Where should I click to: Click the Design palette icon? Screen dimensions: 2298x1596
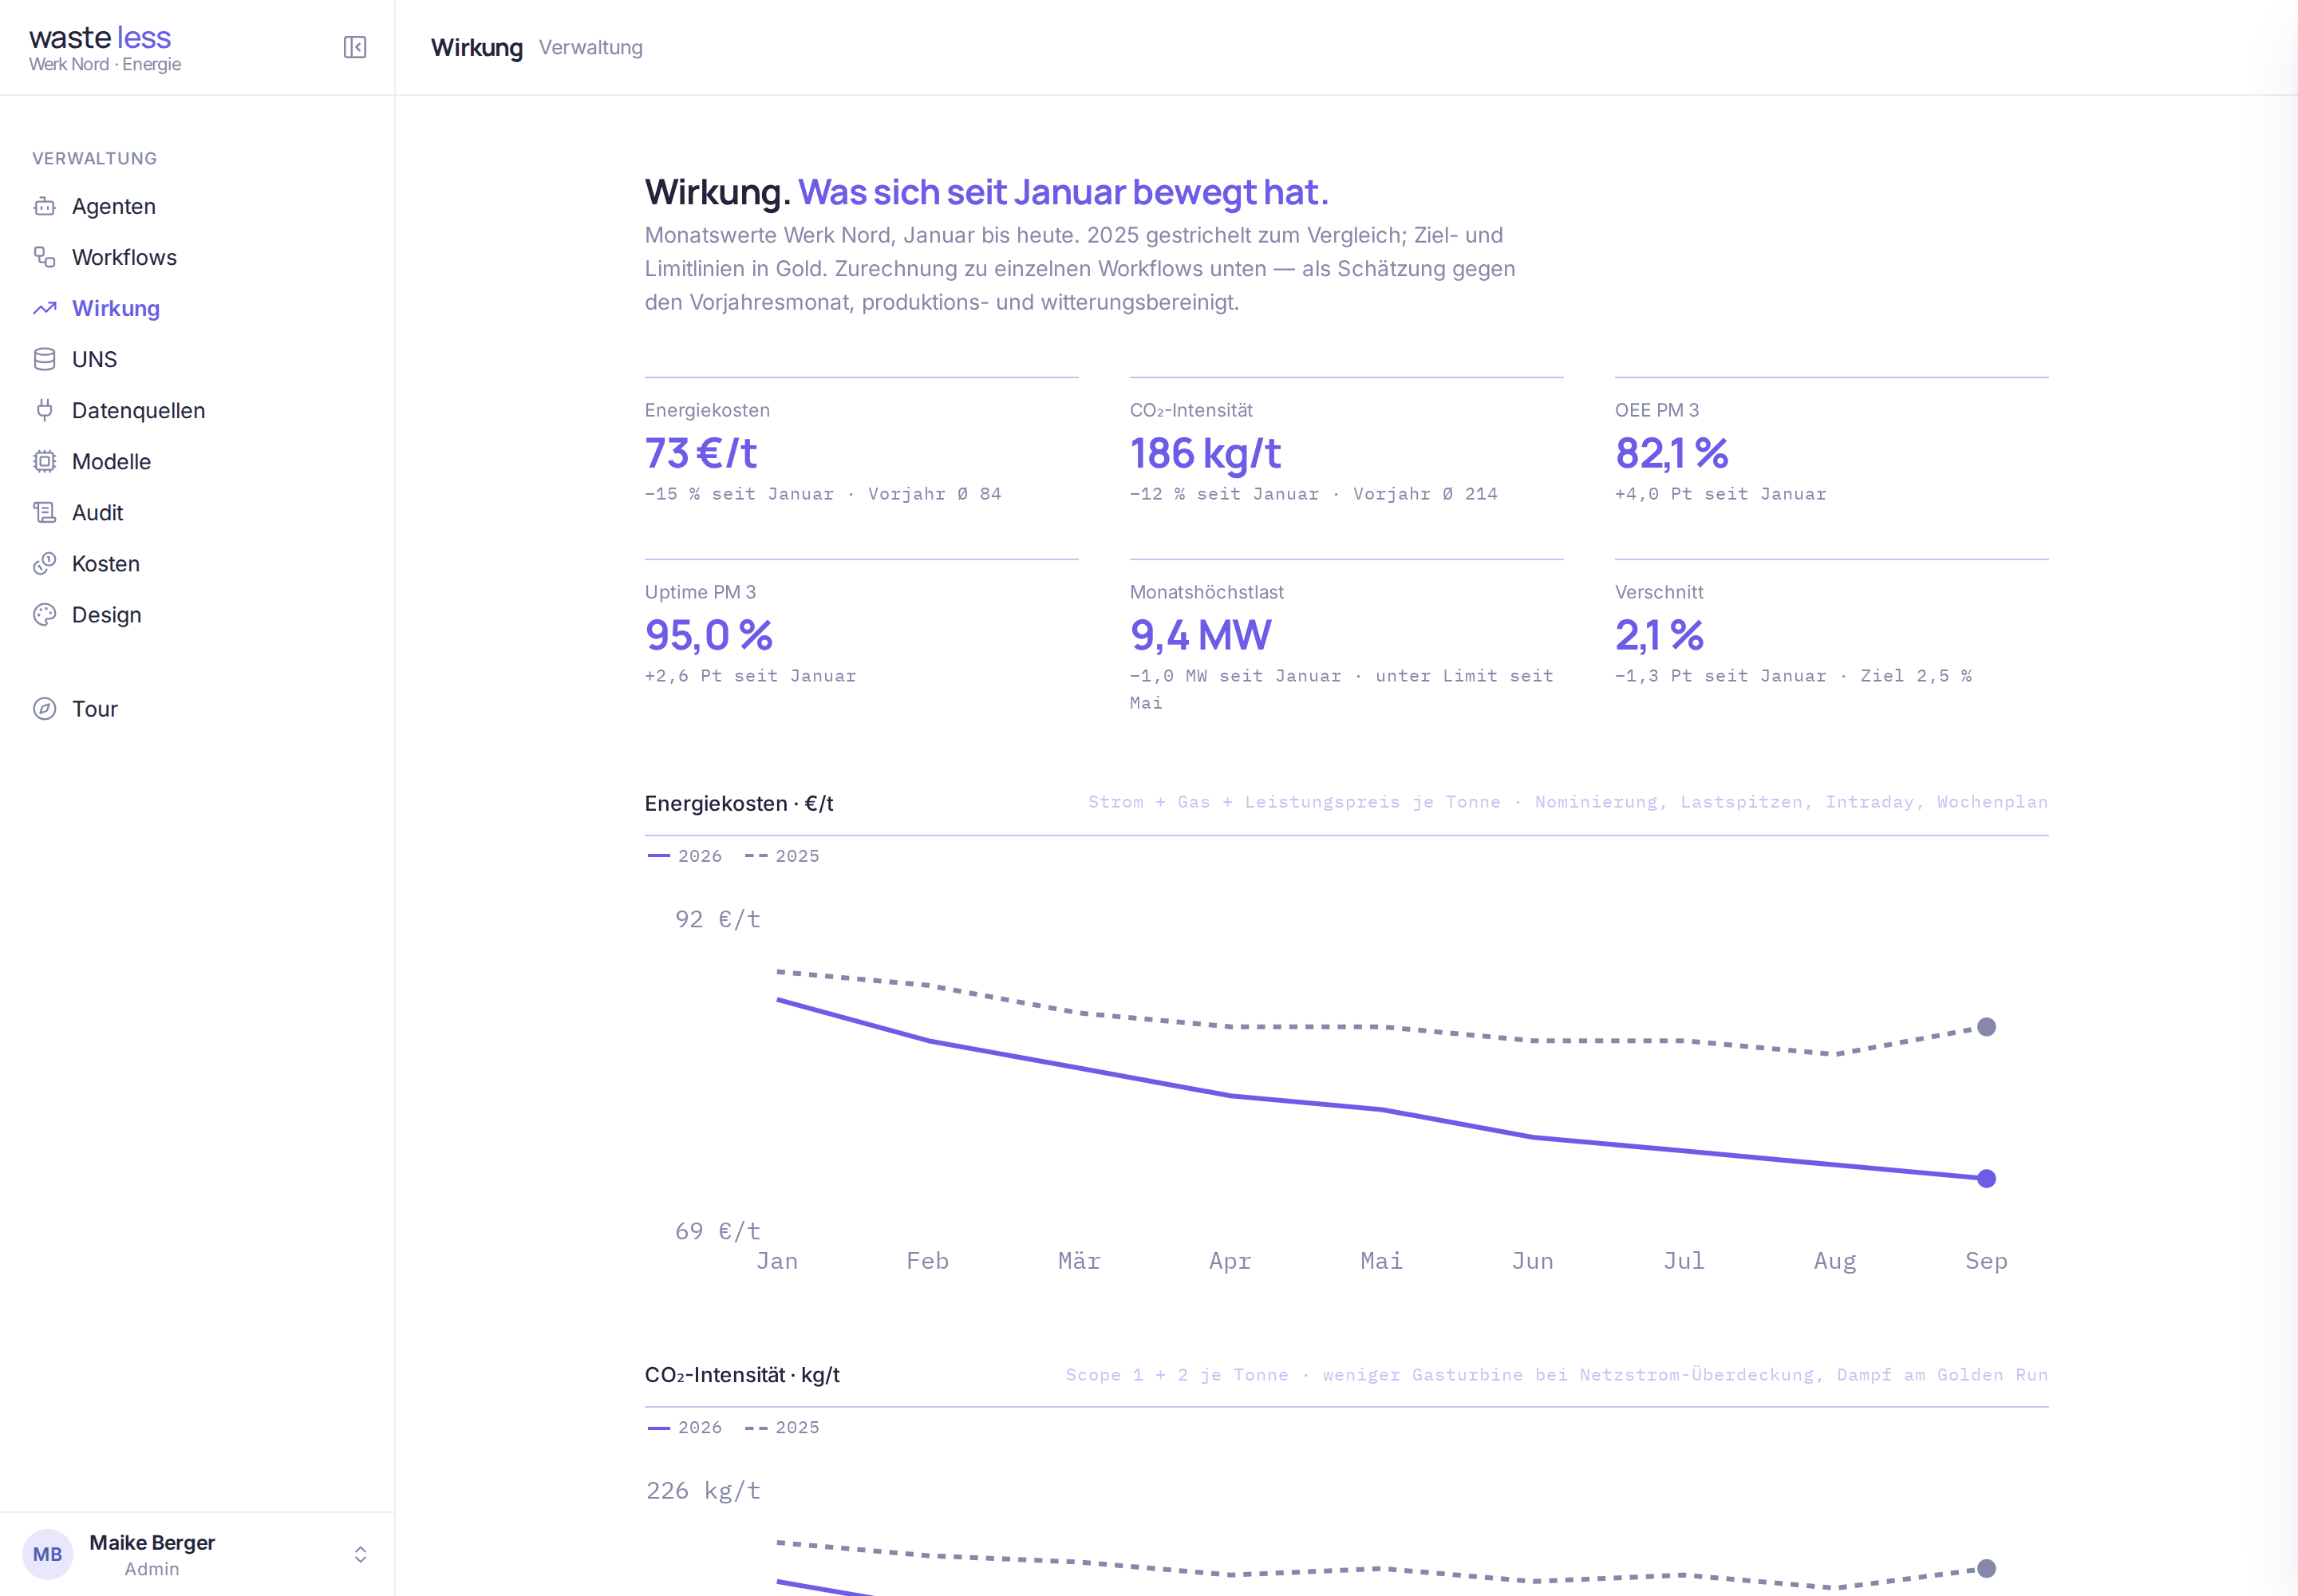click(45, 614)
